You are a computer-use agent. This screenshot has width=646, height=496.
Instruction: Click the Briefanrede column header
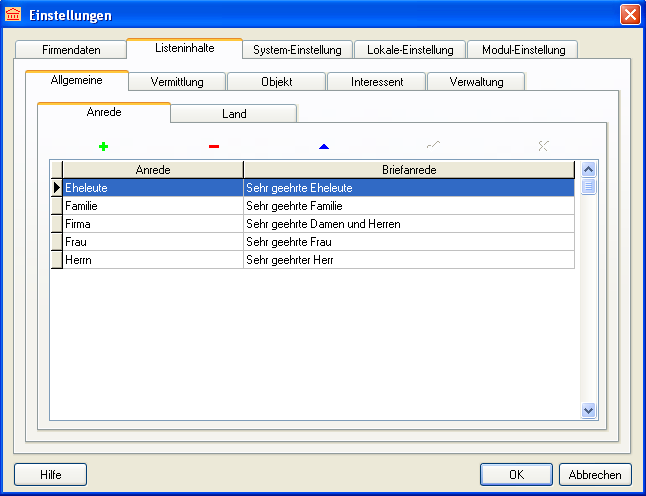(409, 170)
